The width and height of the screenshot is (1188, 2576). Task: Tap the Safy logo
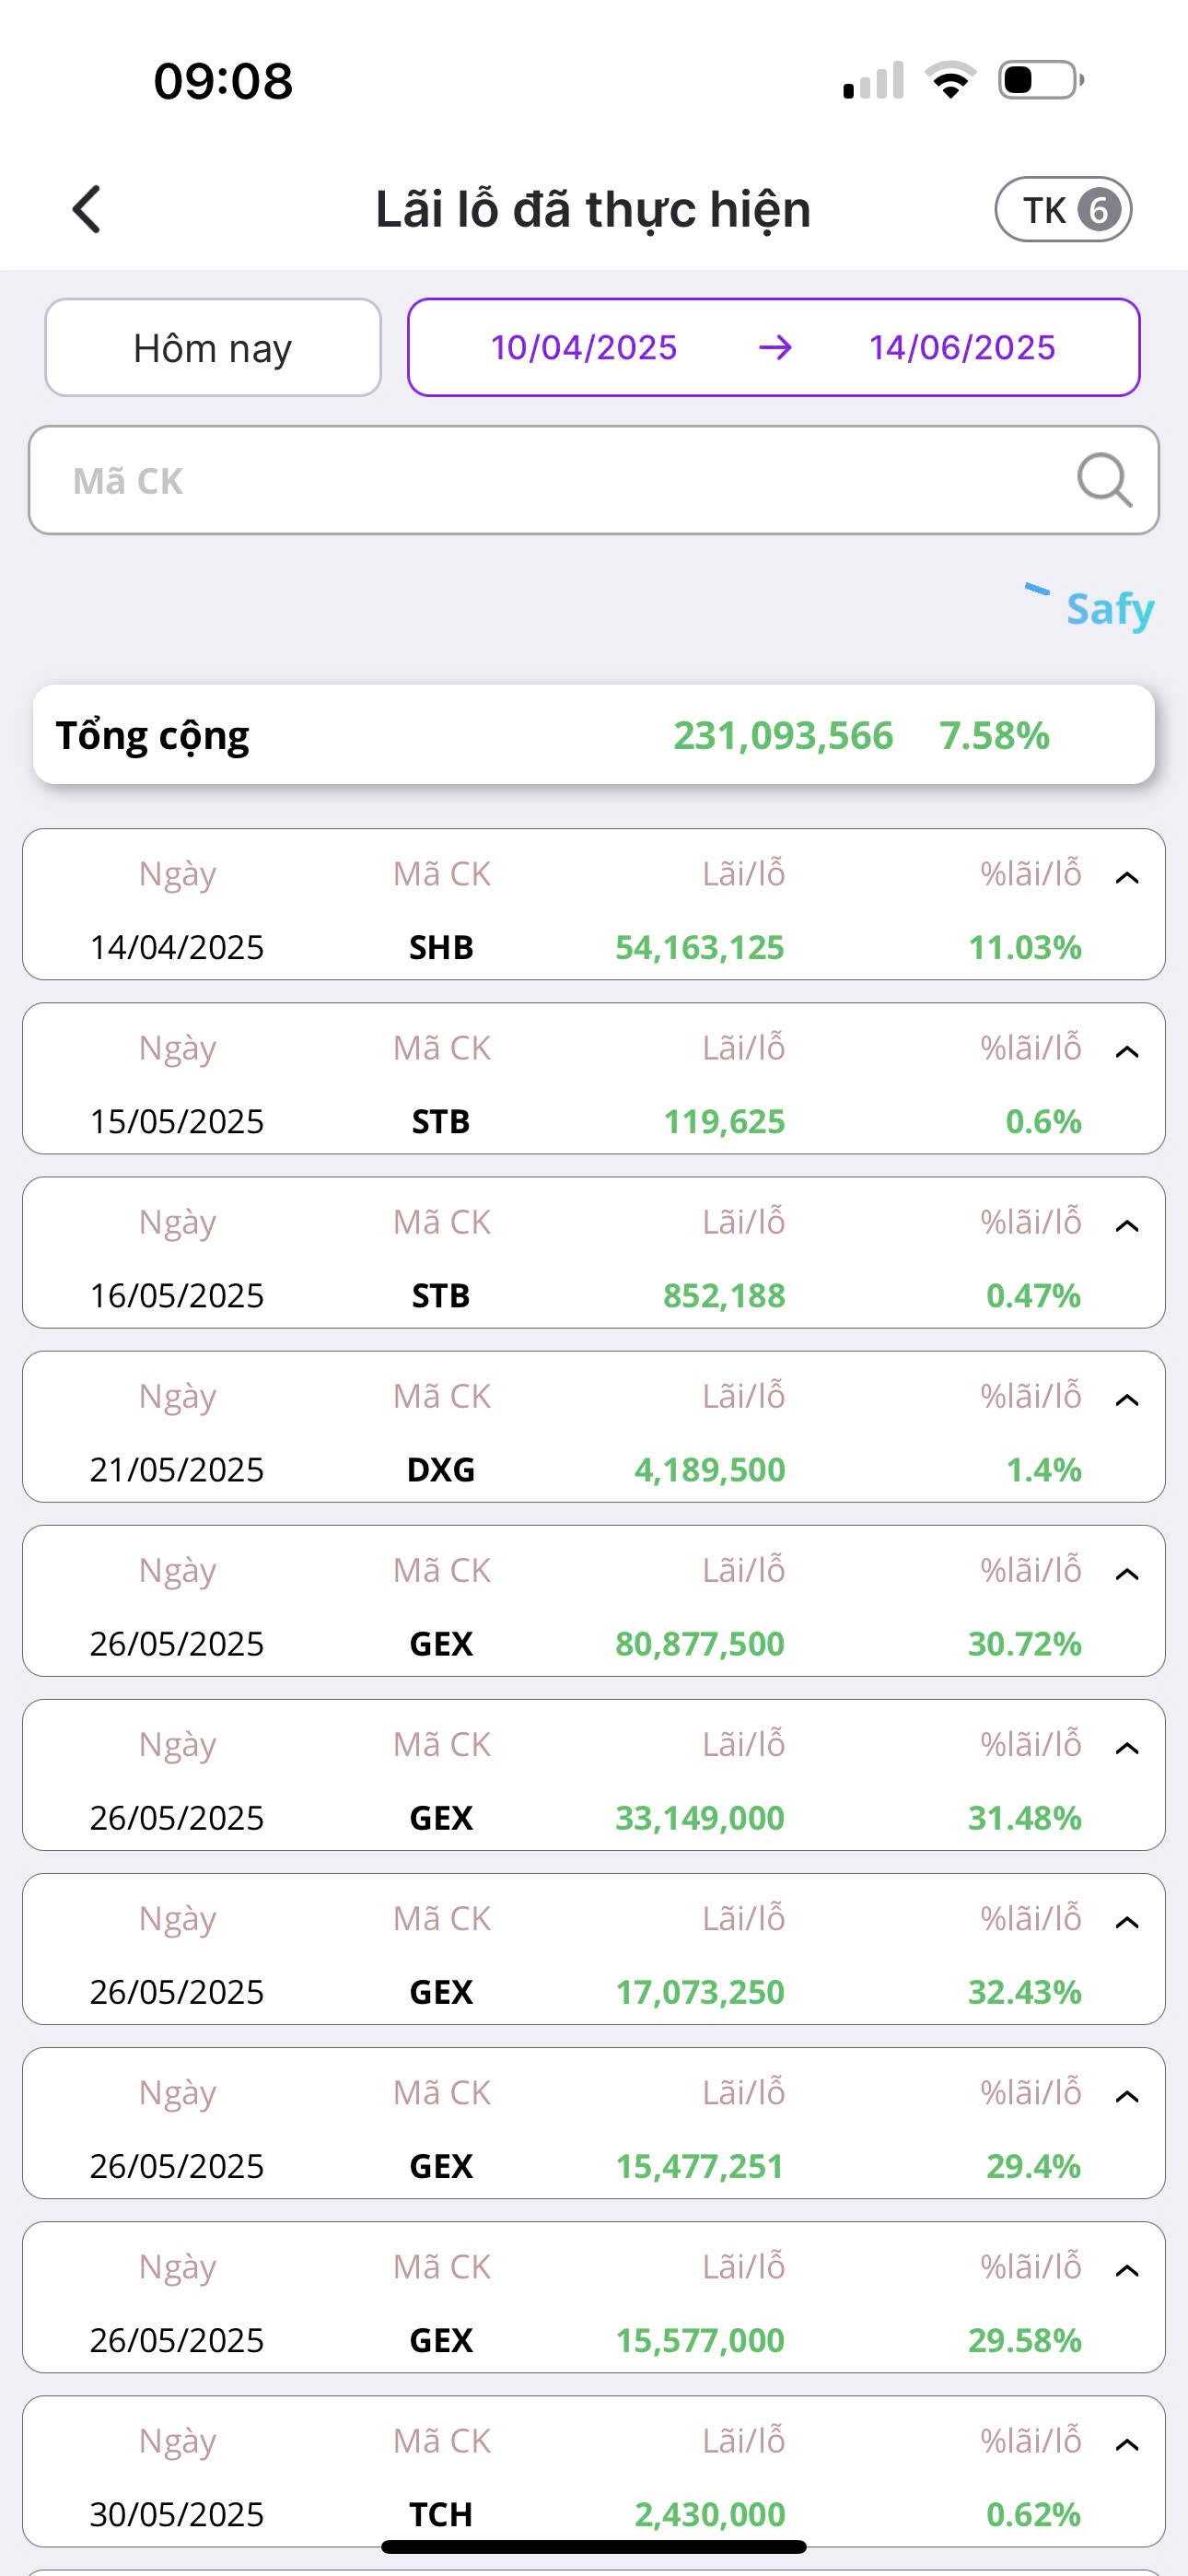[x=1090, y=607]
